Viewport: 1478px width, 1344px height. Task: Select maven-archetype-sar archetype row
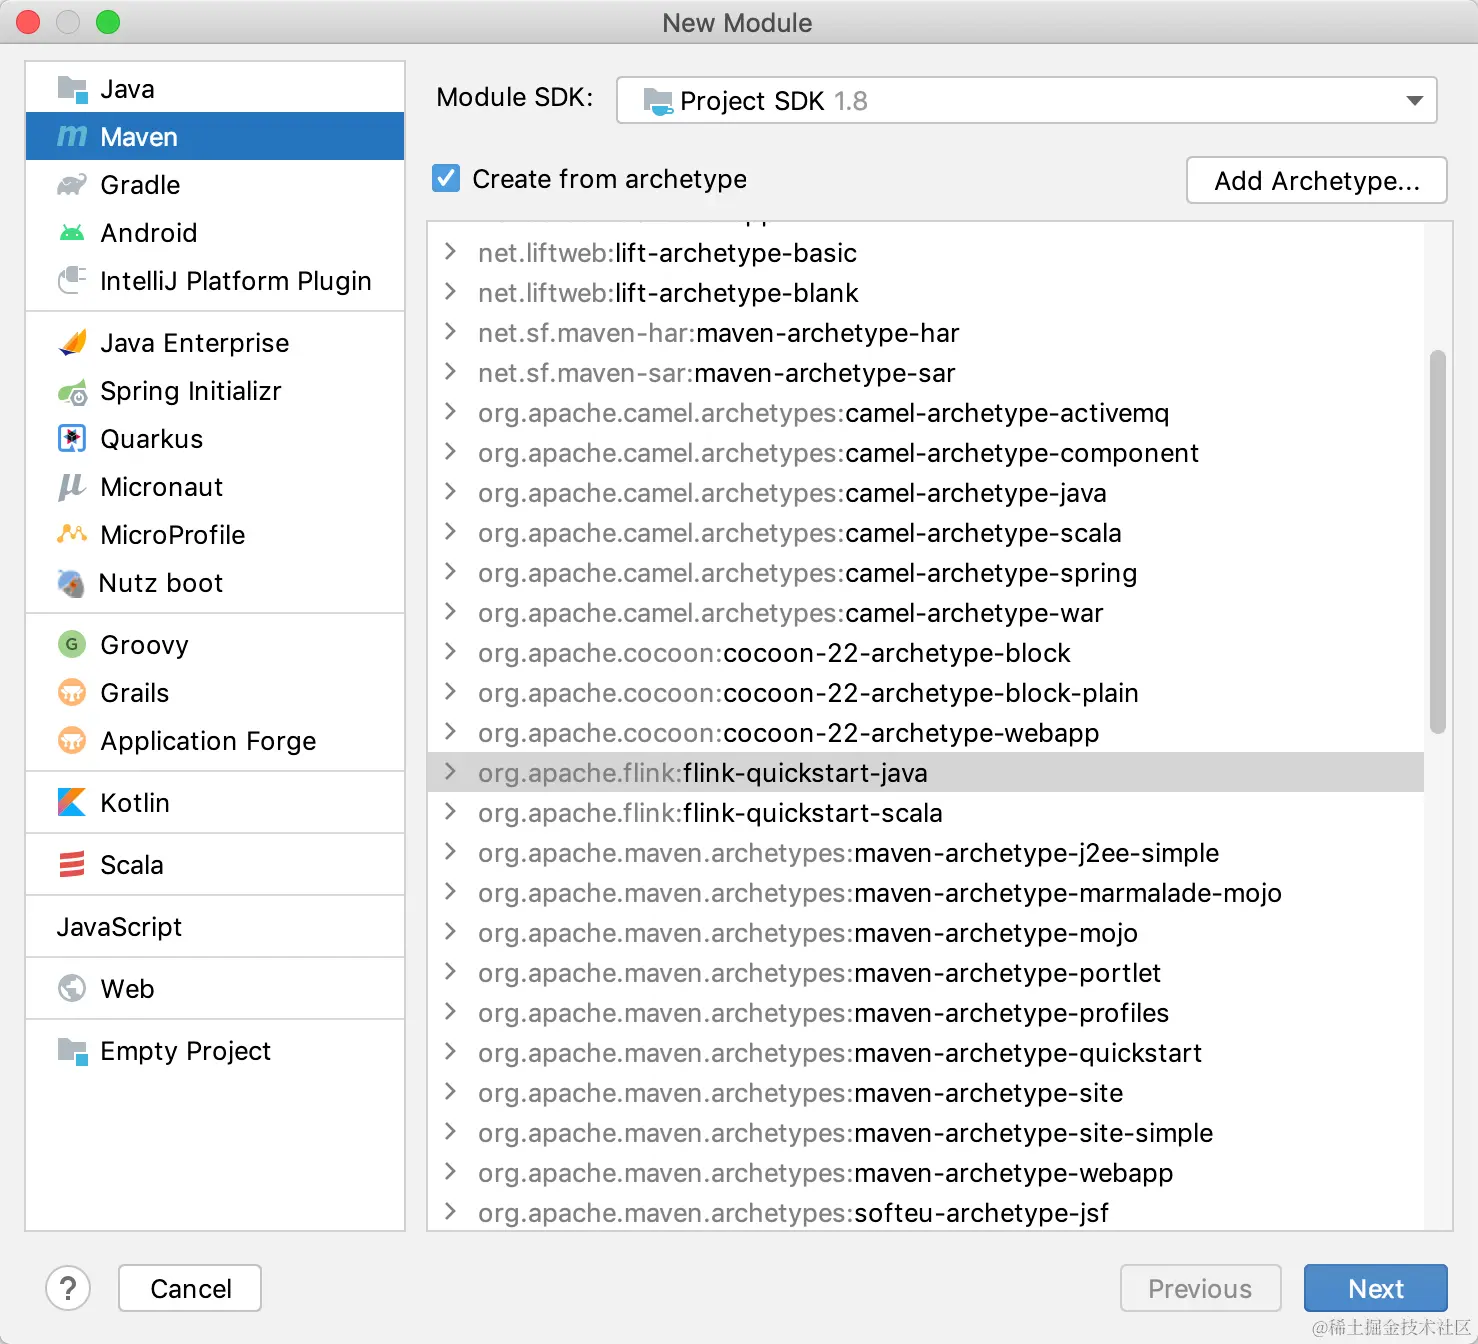925,373
